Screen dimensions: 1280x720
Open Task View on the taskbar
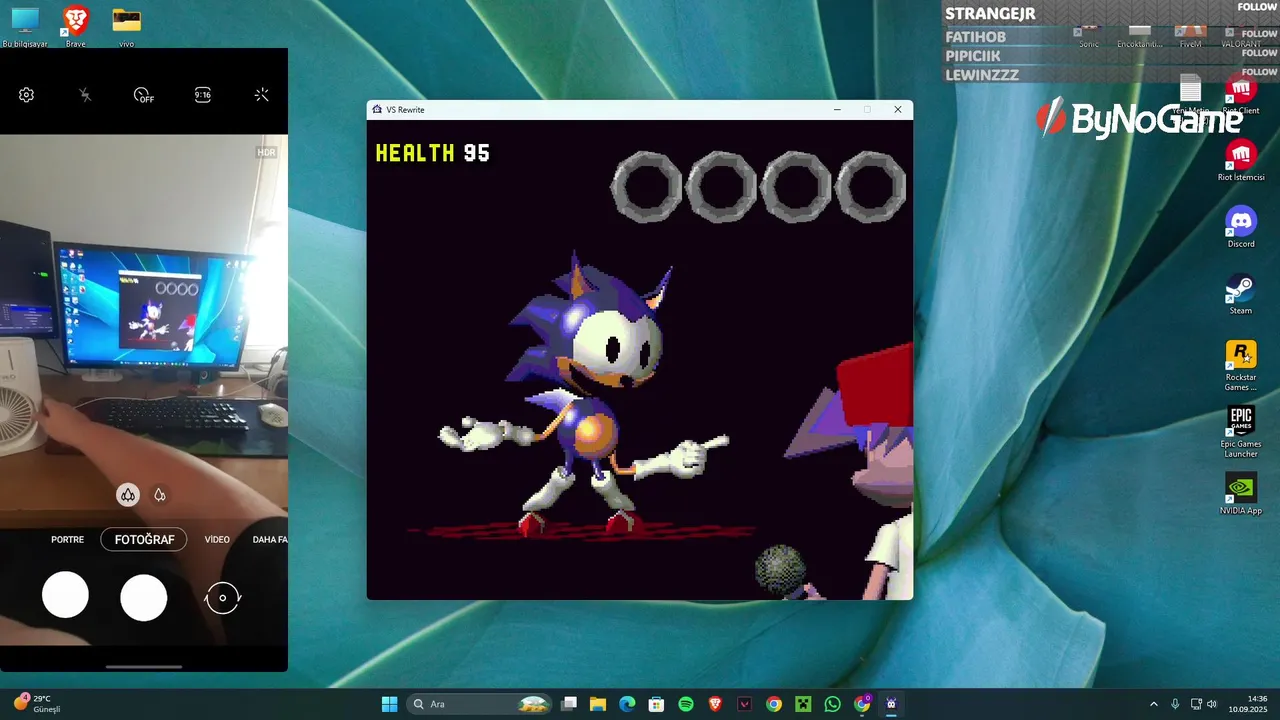pyautogui.click(x=569, y=704)
